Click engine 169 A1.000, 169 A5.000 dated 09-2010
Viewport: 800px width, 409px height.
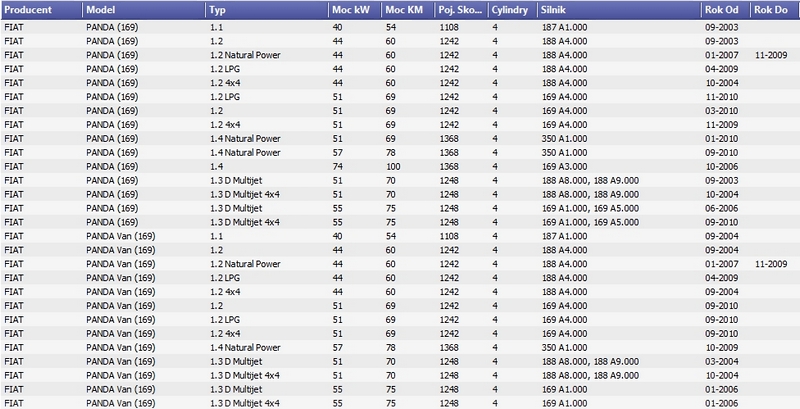tap(590, 222)
